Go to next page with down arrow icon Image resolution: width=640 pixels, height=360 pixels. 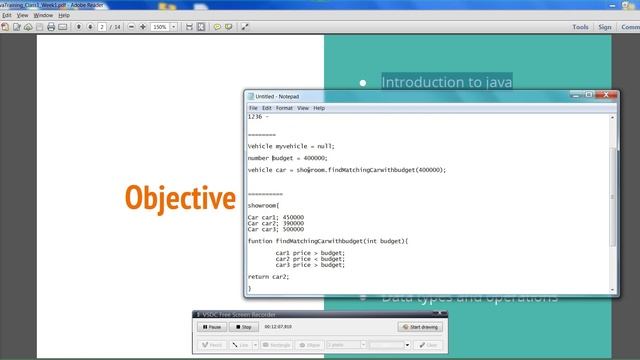tap(90, 27)
